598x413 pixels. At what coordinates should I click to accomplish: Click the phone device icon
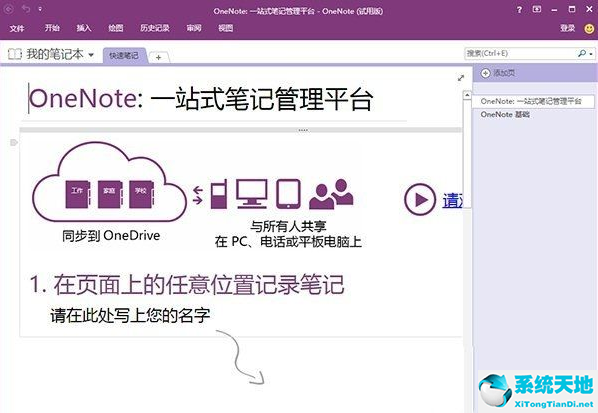219,194
